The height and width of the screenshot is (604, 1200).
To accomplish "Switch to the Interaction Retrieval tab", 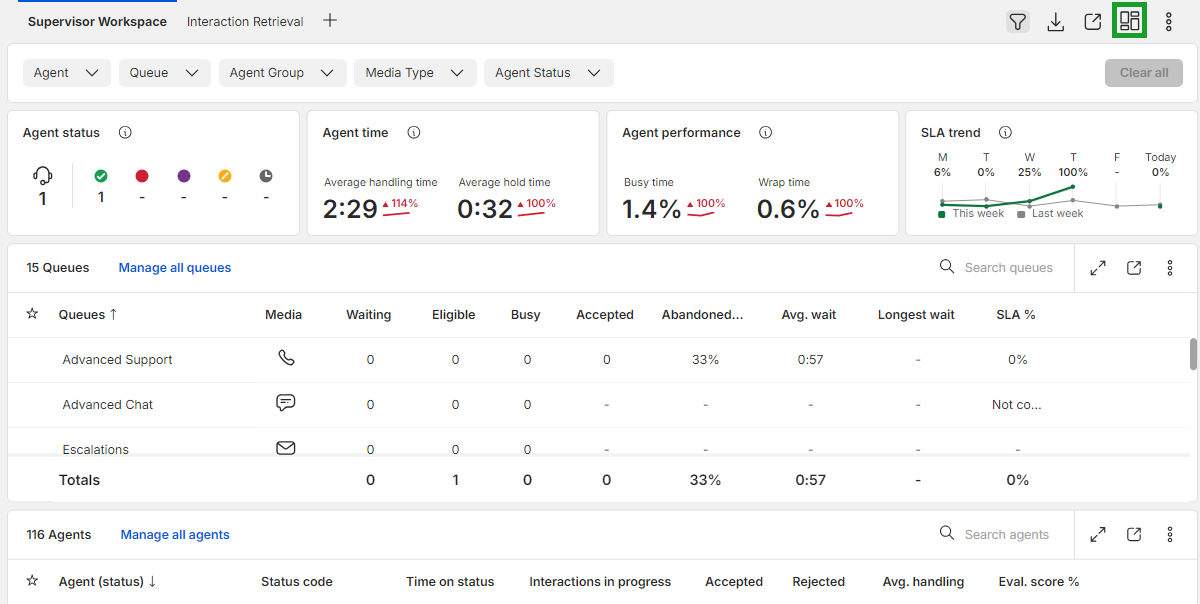I will pos(245,21).
